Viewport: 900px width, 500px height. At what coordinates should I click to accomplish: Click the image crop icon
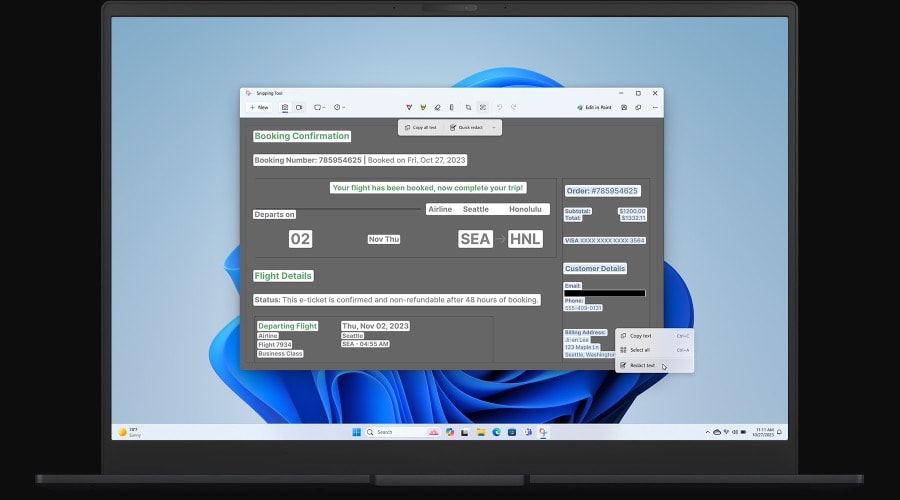(468, 107)
